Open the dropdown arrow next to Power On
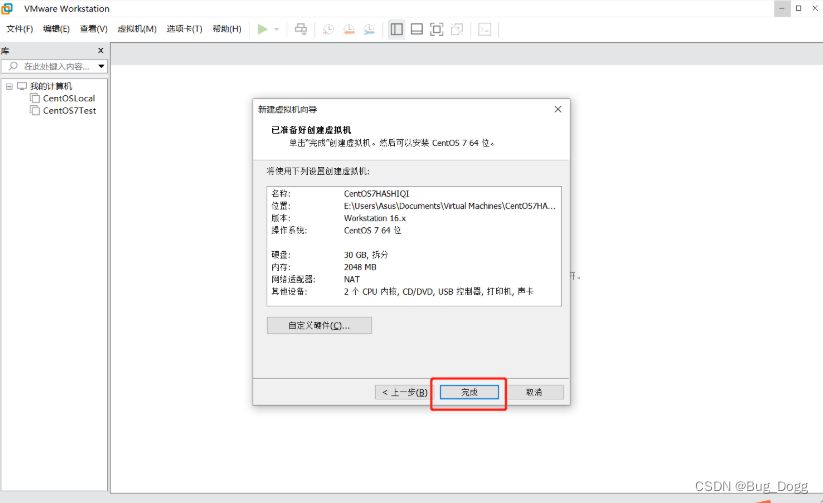 pos(277,29)
